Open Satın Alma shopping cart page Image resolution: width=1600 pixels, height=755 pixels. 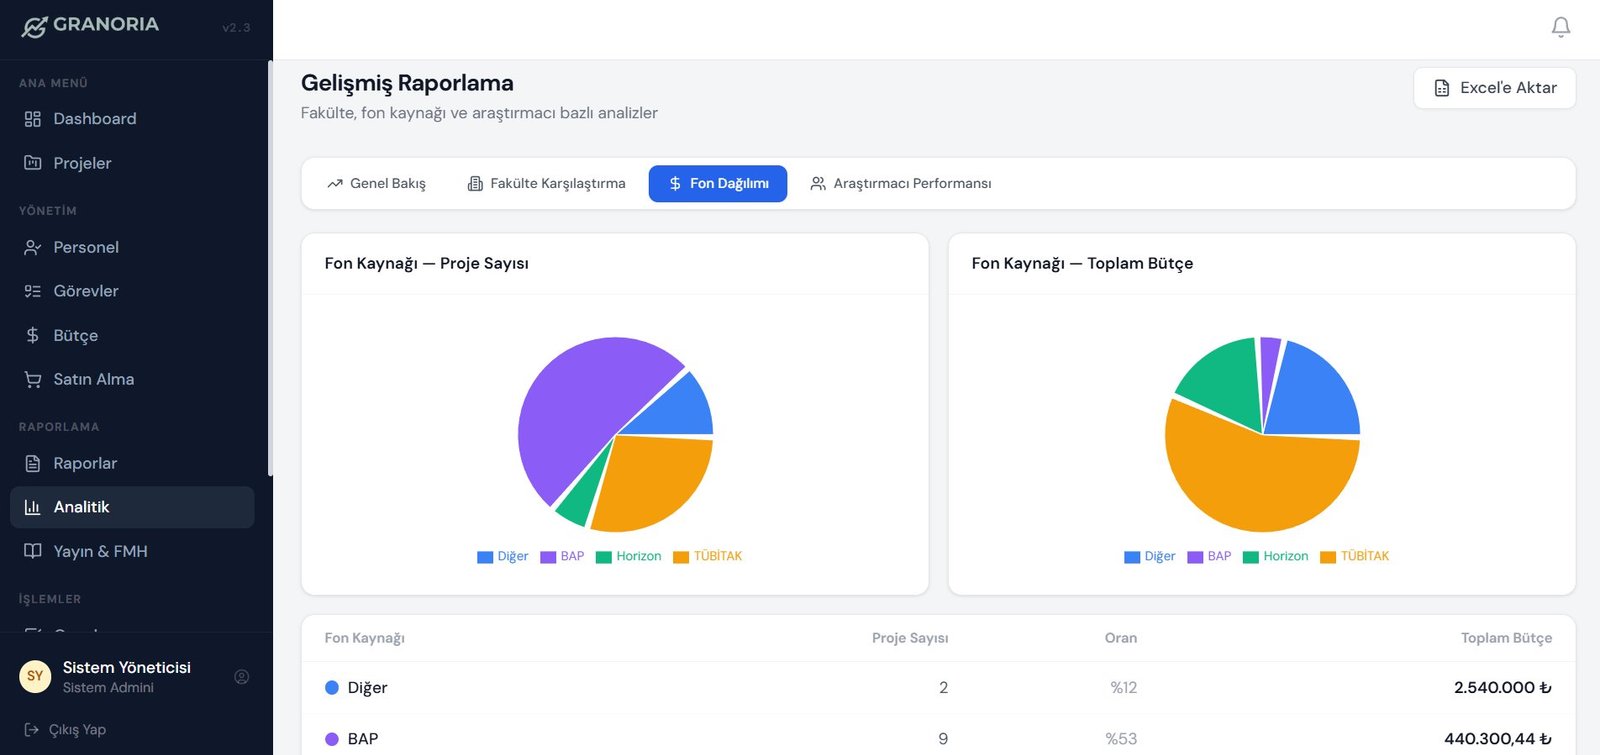pos(93,379)
